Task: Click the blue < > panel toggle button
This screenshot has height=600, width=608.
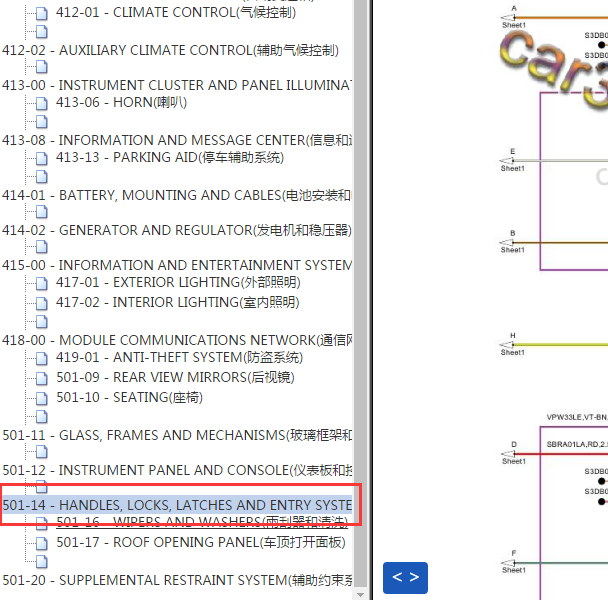Action: coord(405,578)
